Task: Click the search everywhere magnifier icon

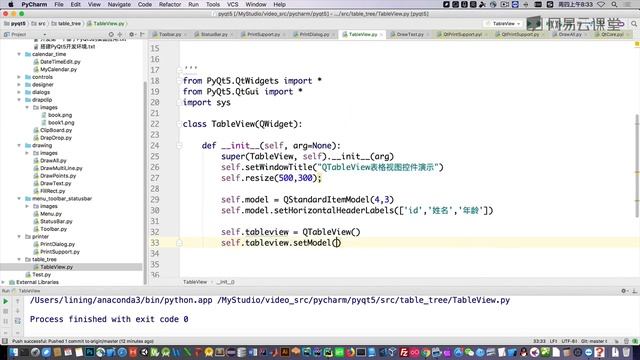Action: pyautogui.click(x=634, y=24)
